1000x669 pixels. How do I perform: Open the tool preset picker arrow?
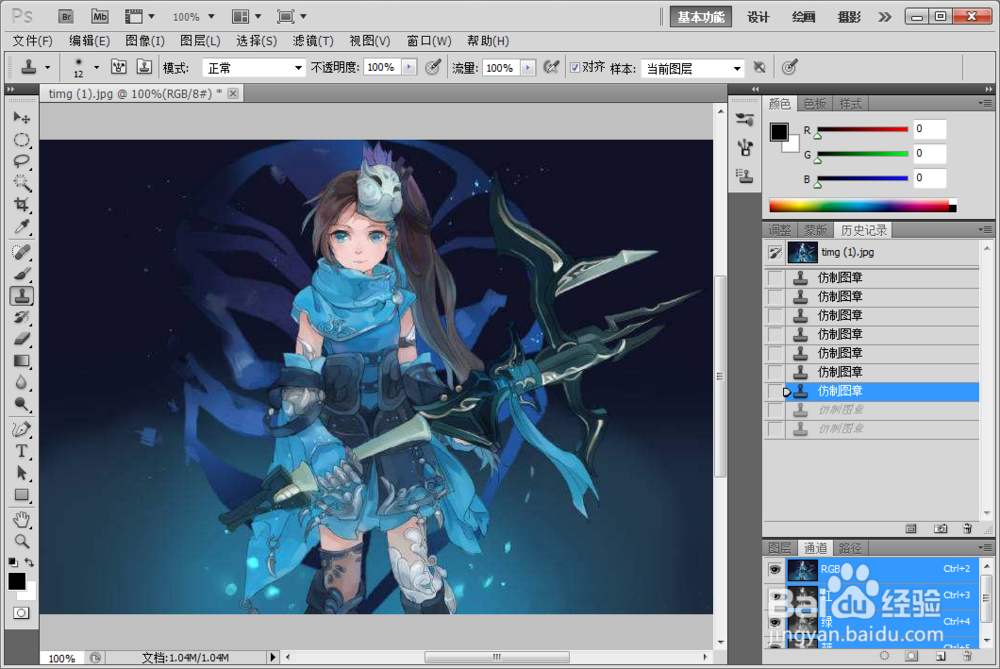[x=47, y=67]
